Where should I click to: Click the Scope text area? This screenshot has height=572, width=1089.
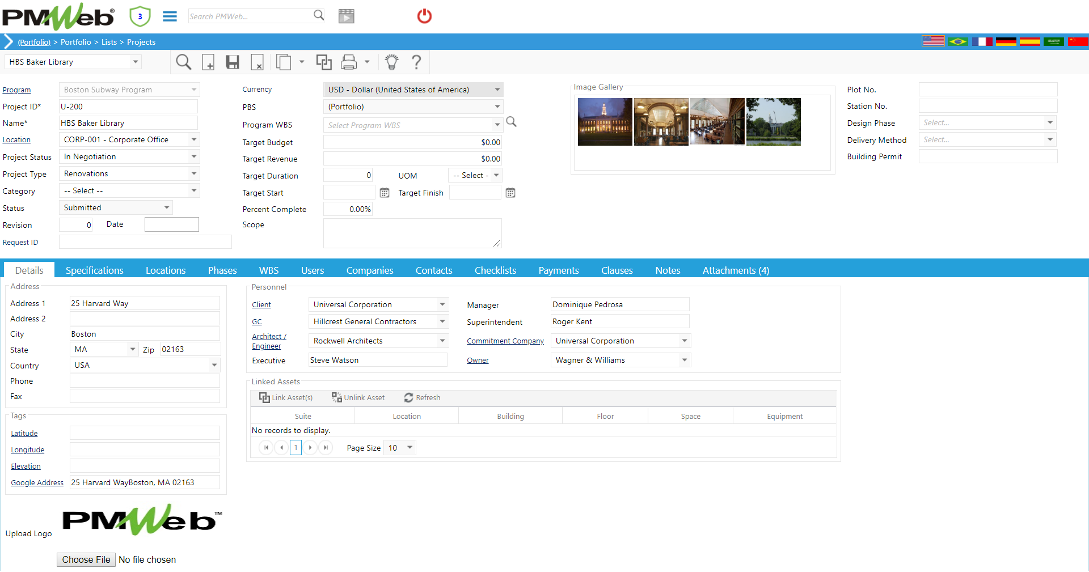pyautogui.click(x=413, y=233)
